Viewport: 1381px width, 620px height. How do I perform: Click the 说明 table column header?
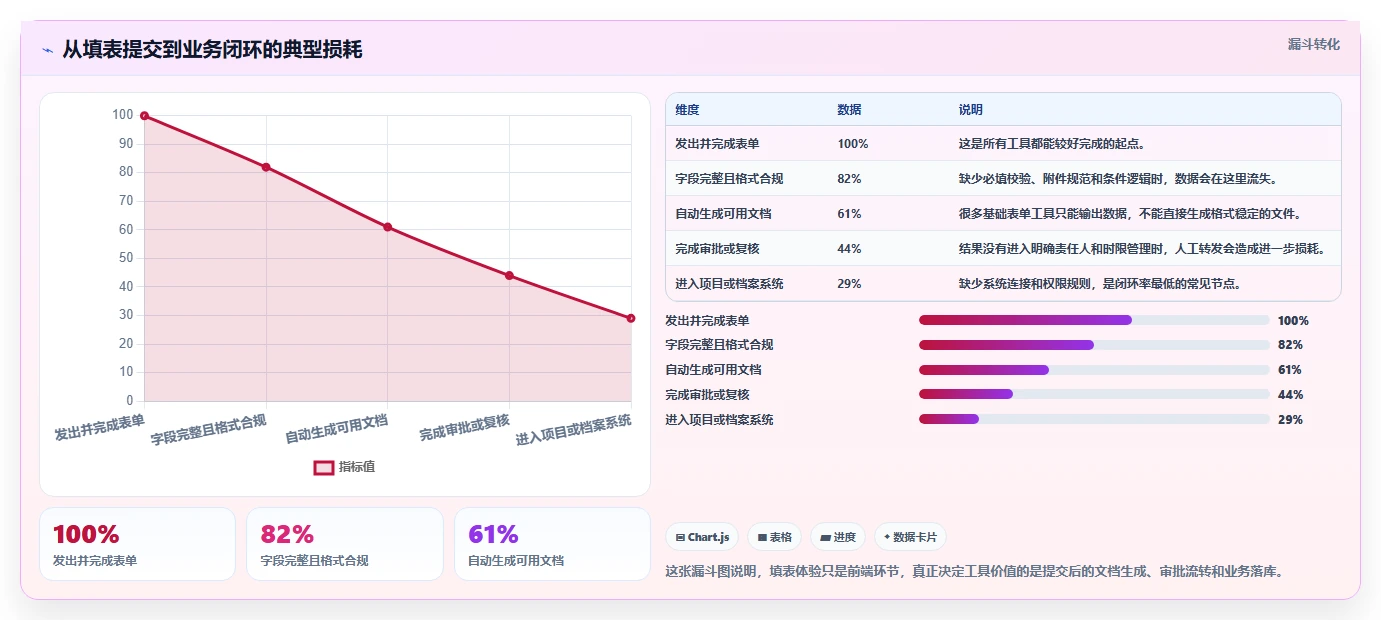pyautogui.click(x=970, y=110)
